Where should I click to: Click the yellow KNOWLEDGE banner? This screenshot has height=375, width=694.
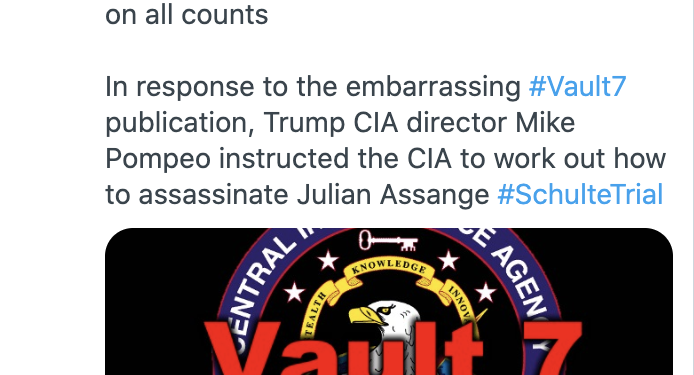click(389, 267)
